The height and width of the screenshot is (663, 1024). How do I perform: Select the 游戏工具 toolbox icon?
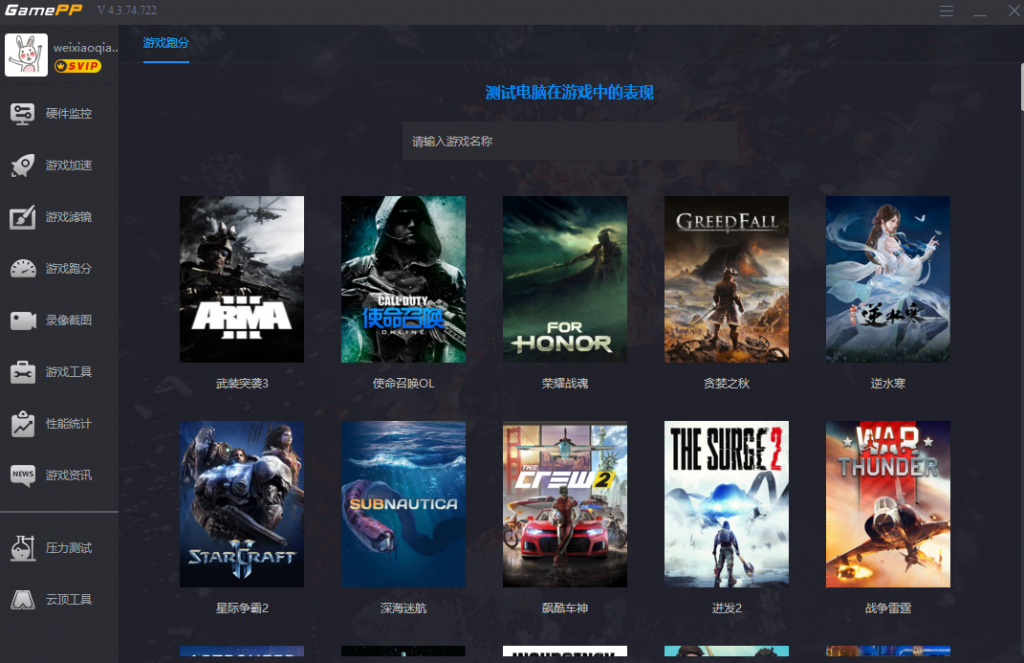click(x=23, y=372)
